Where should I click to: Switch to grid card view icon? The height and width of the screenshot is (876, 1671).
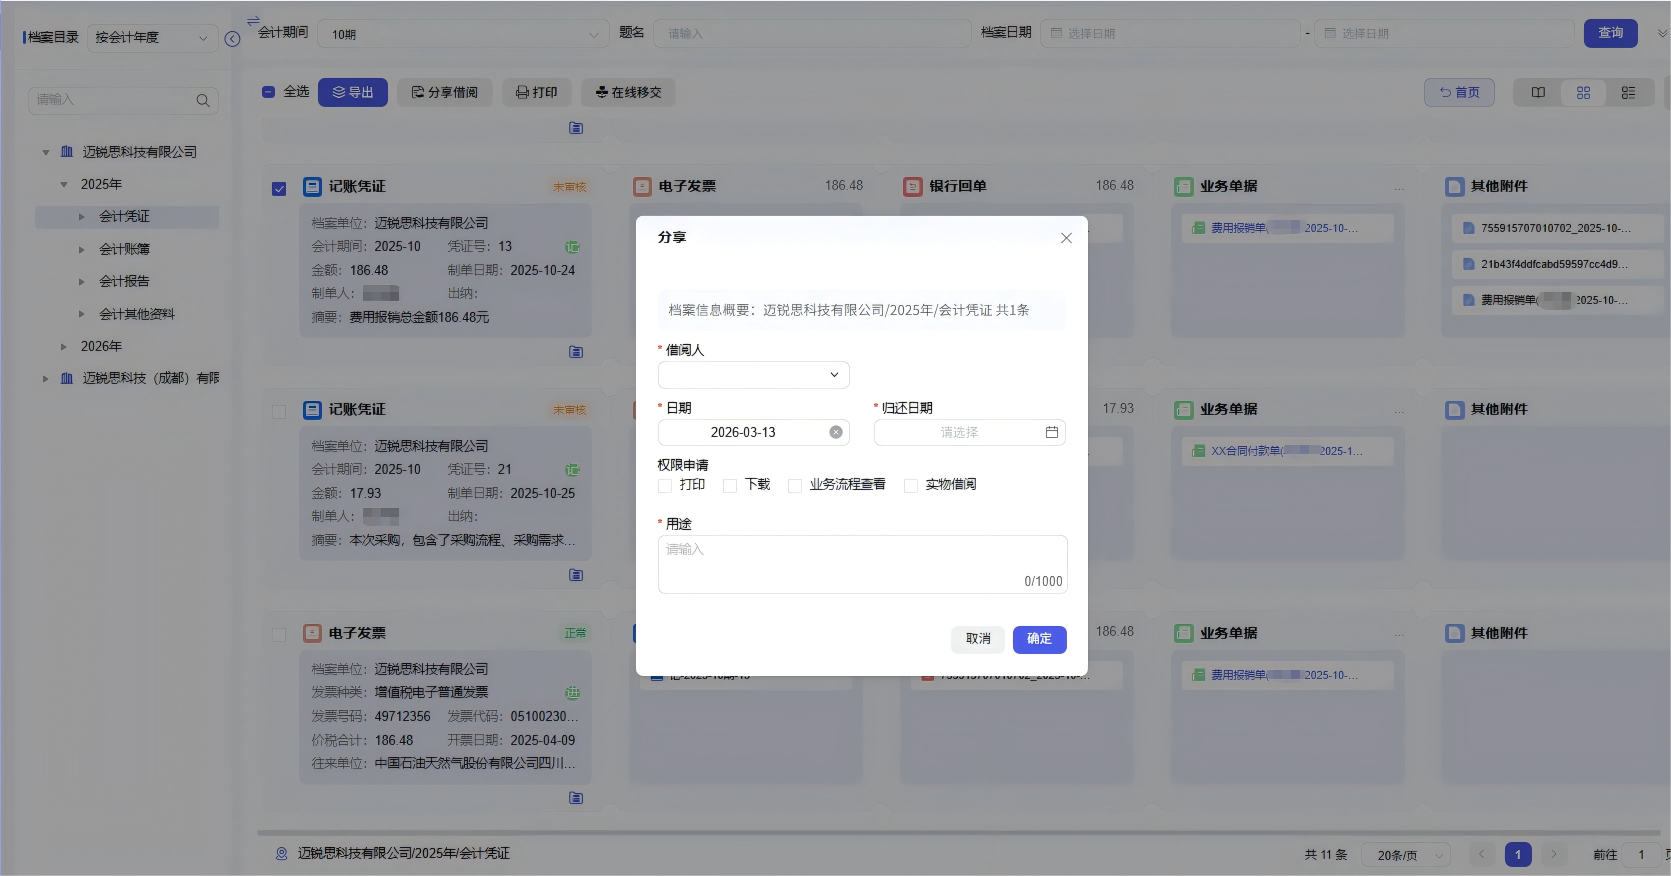click(1583, 93)
